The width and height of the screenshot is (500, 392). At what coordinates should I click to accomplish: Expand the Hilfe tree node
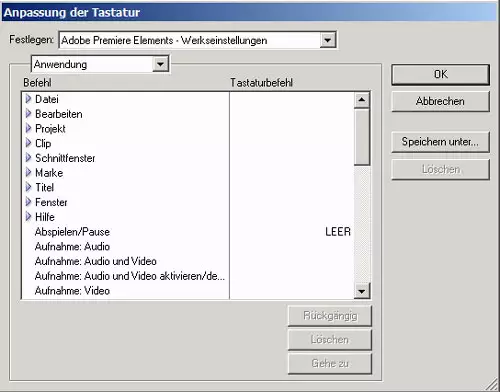coord(28,216)
